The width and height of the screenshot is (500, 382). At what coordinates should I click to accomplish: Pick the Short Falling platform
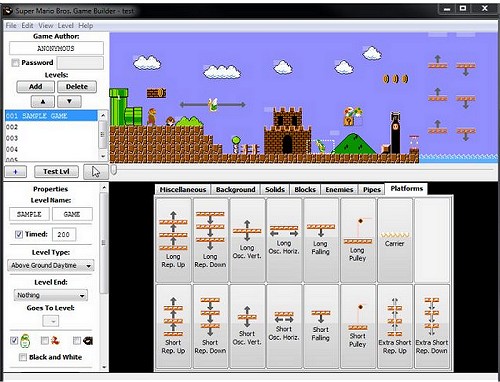pyautogui.click(x=321, y=326)
